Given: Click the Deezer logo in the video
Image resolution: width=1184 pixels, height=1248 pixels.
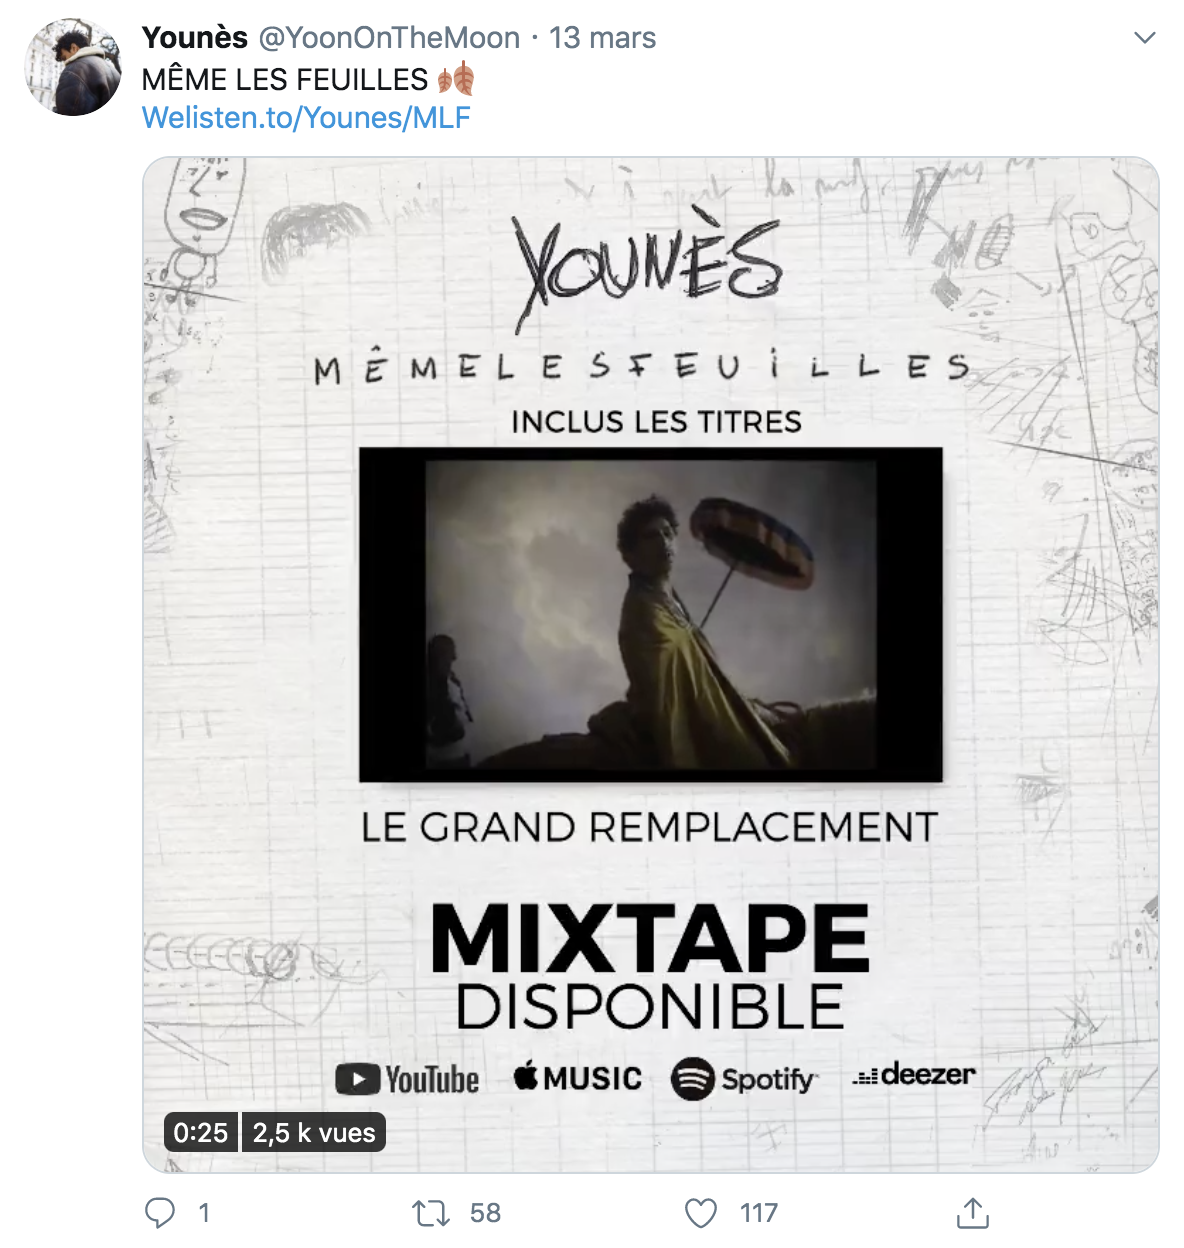Looking at the screenshot, I should [x=914, y=1075].
